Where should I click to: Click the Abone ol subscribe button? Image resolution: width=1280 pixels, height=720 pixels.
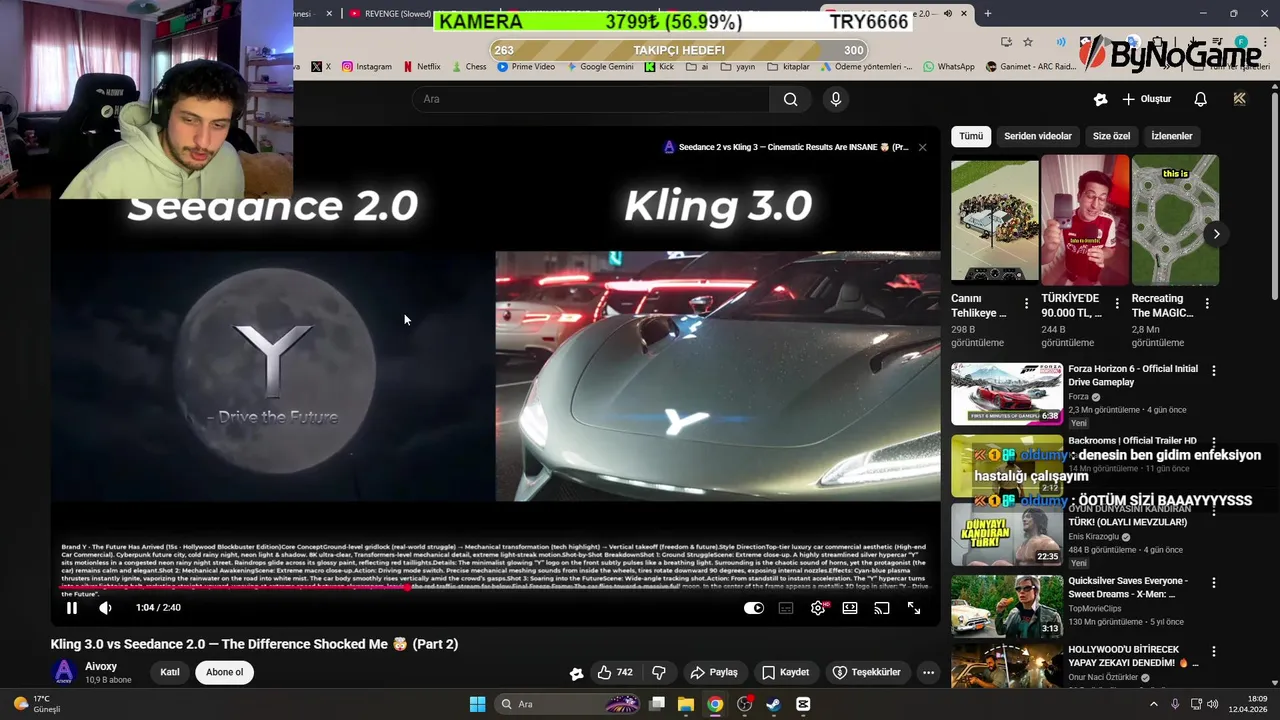pyautogui.click(x=224, y=672)
